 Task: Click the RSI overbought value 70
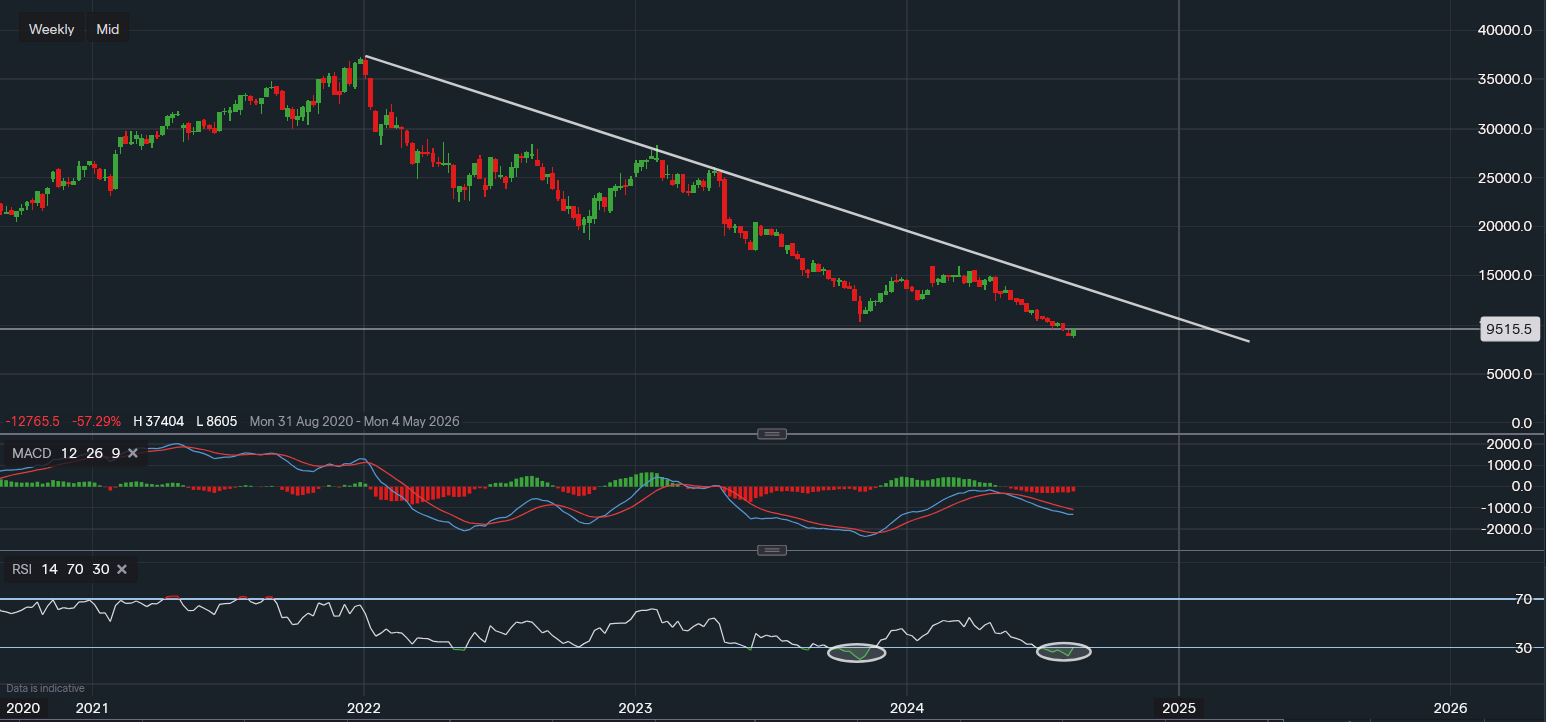[74, 570]
